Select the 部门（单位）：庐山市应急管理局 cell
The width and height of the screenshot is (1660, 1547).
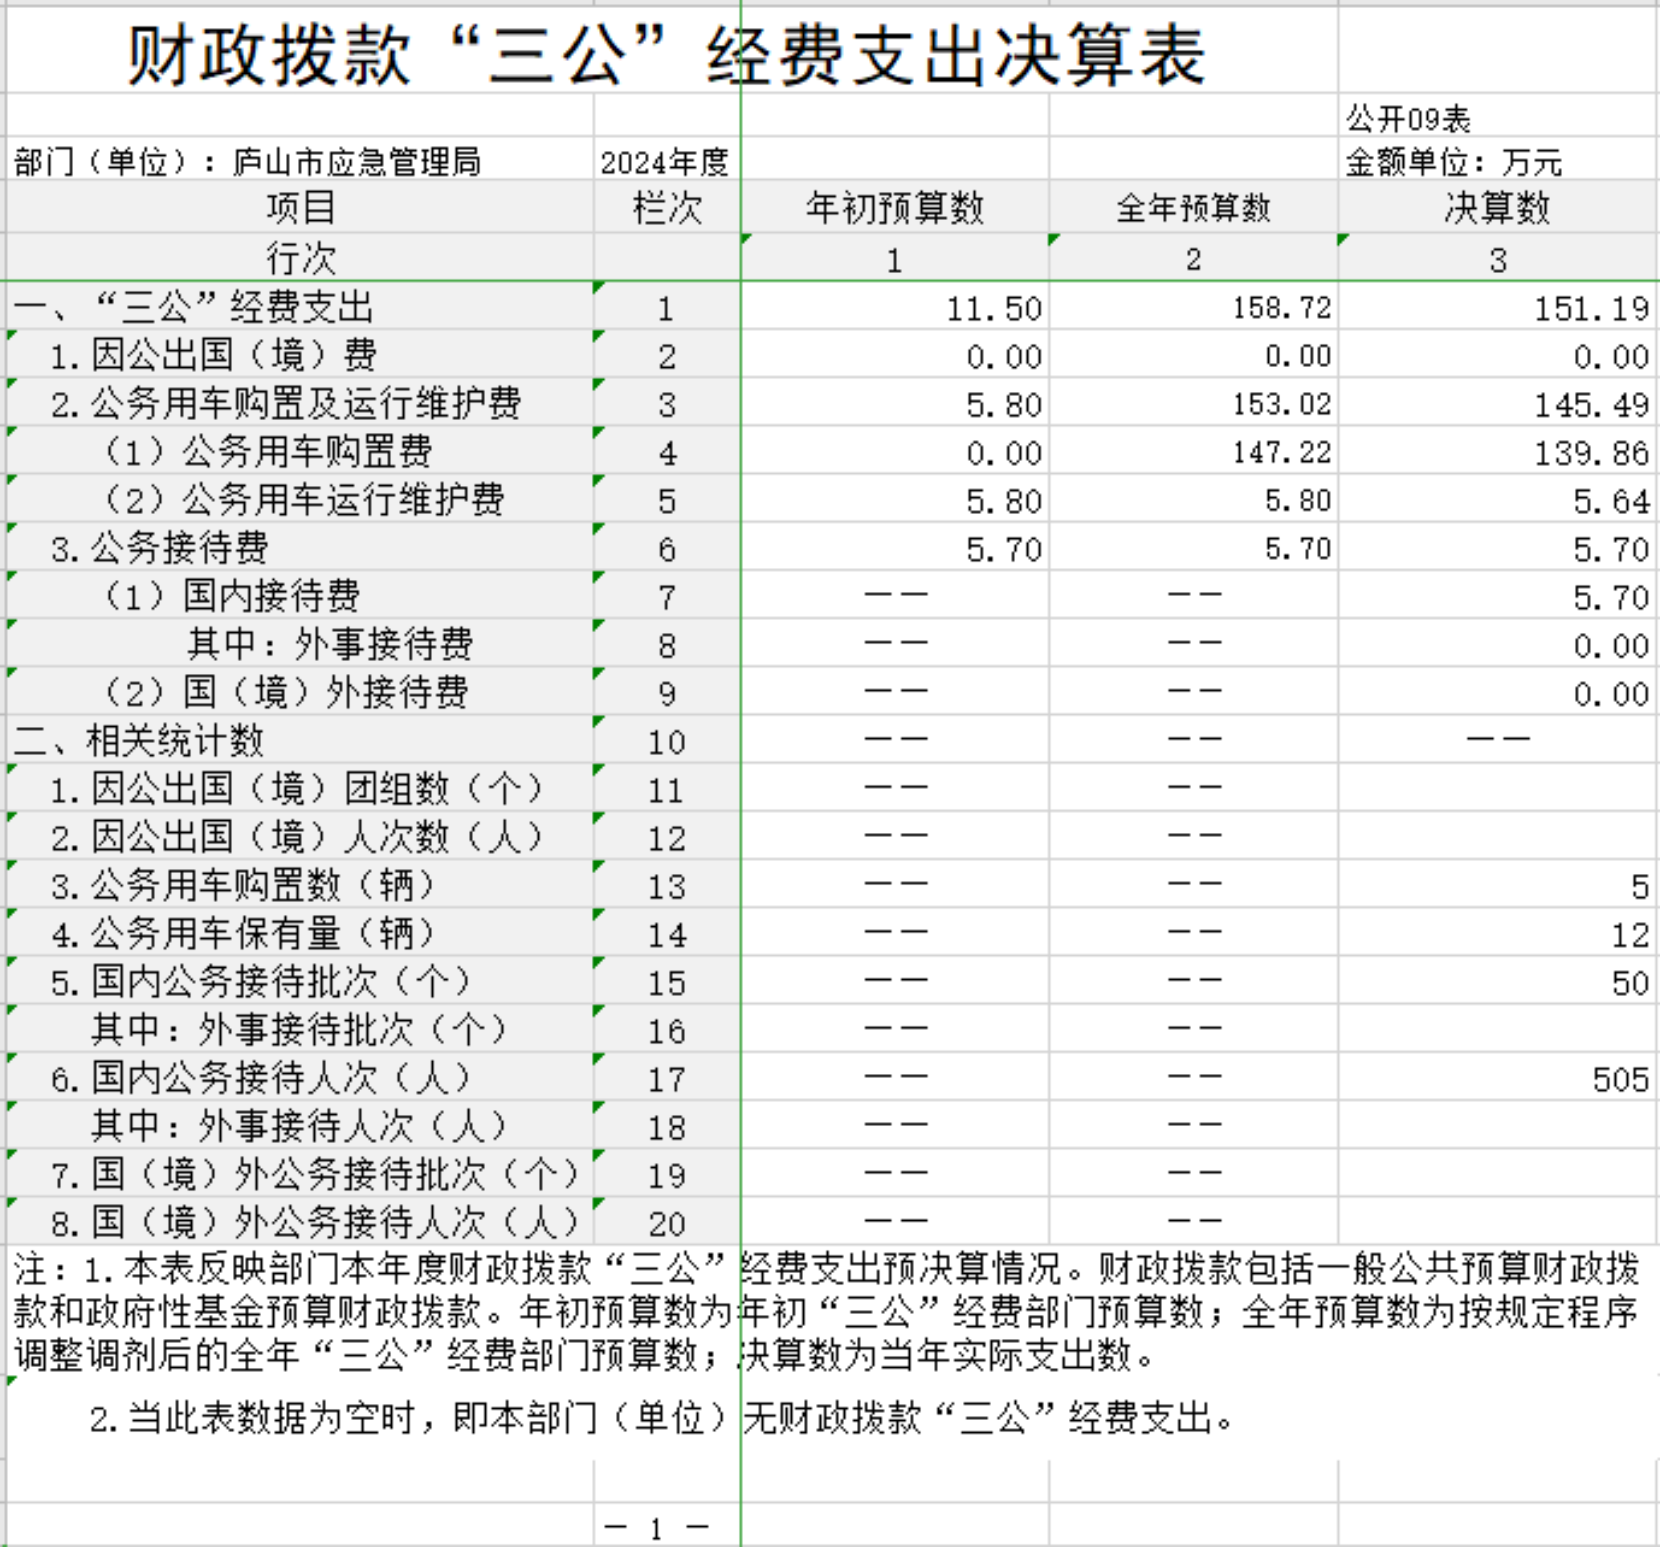click(248, 162)
